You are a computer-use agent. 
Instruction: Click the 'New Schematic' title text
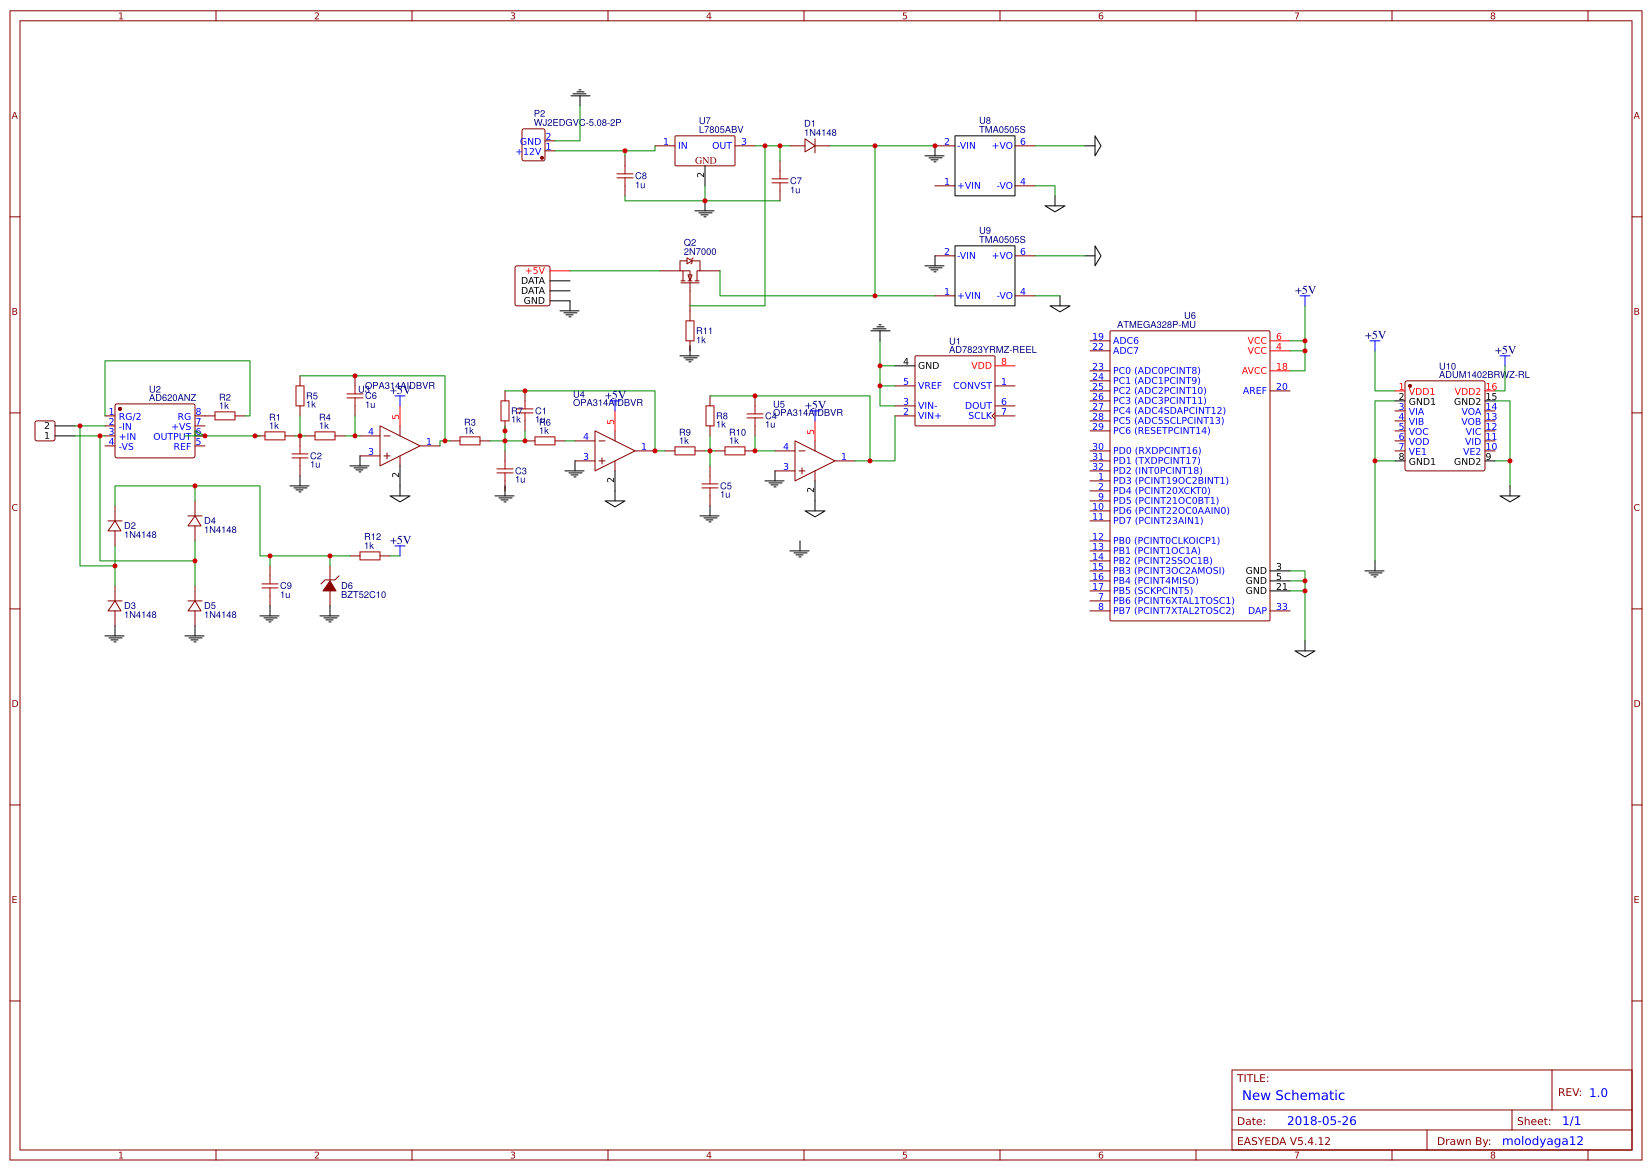pos(1293,1096)
